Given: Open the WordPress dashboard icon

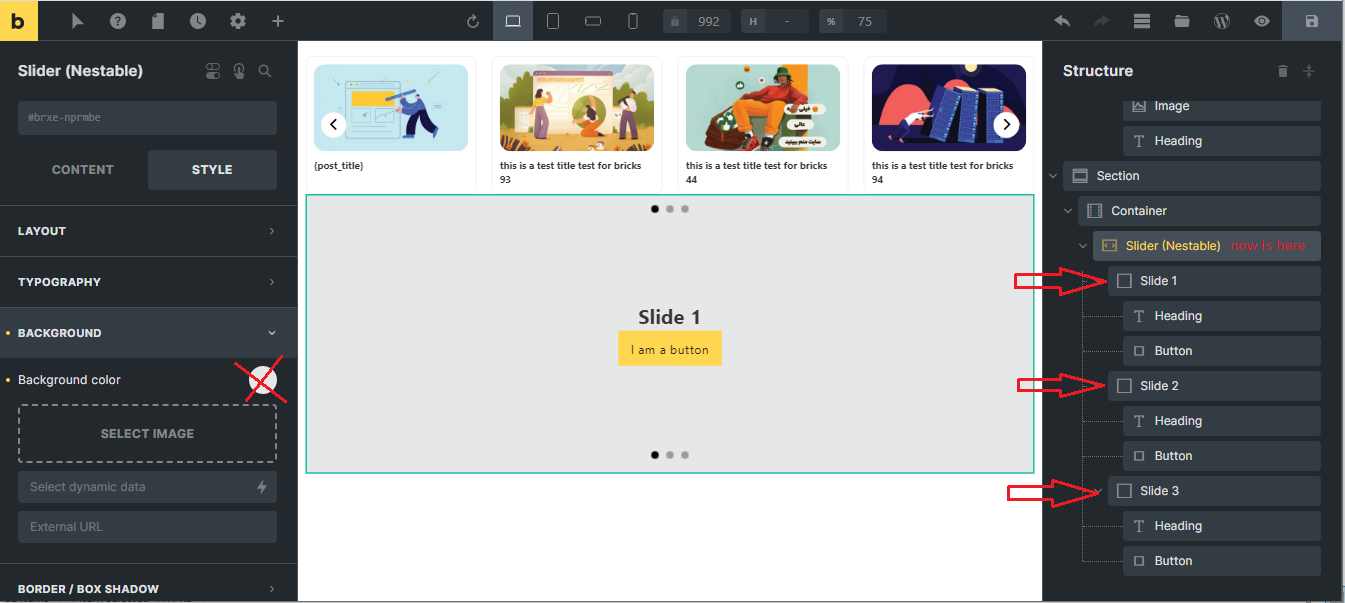Looking at the screenshot, I should coord(1221,20).
